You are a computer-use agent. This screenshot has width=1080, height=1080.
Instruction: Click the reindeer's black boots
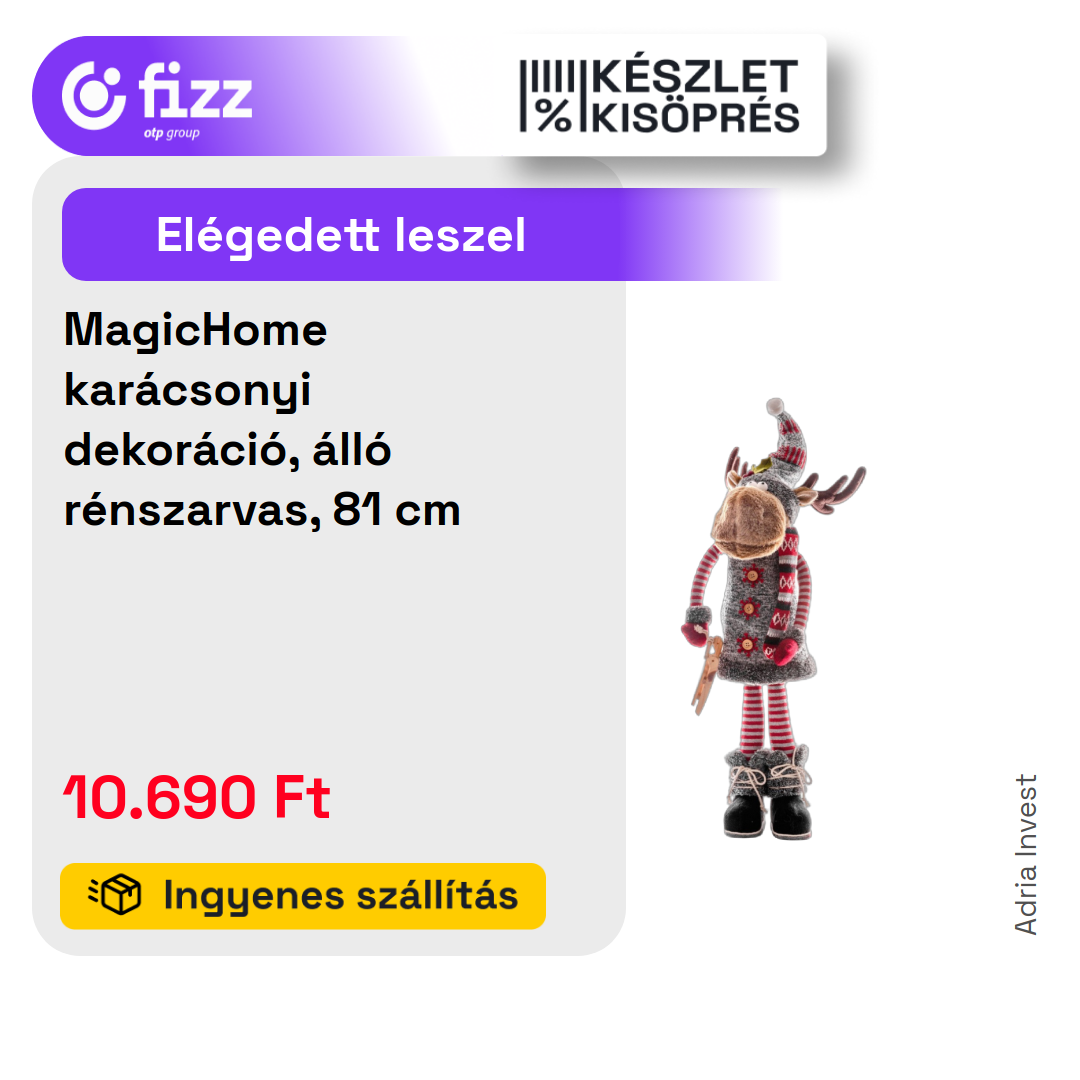[768, 796]
